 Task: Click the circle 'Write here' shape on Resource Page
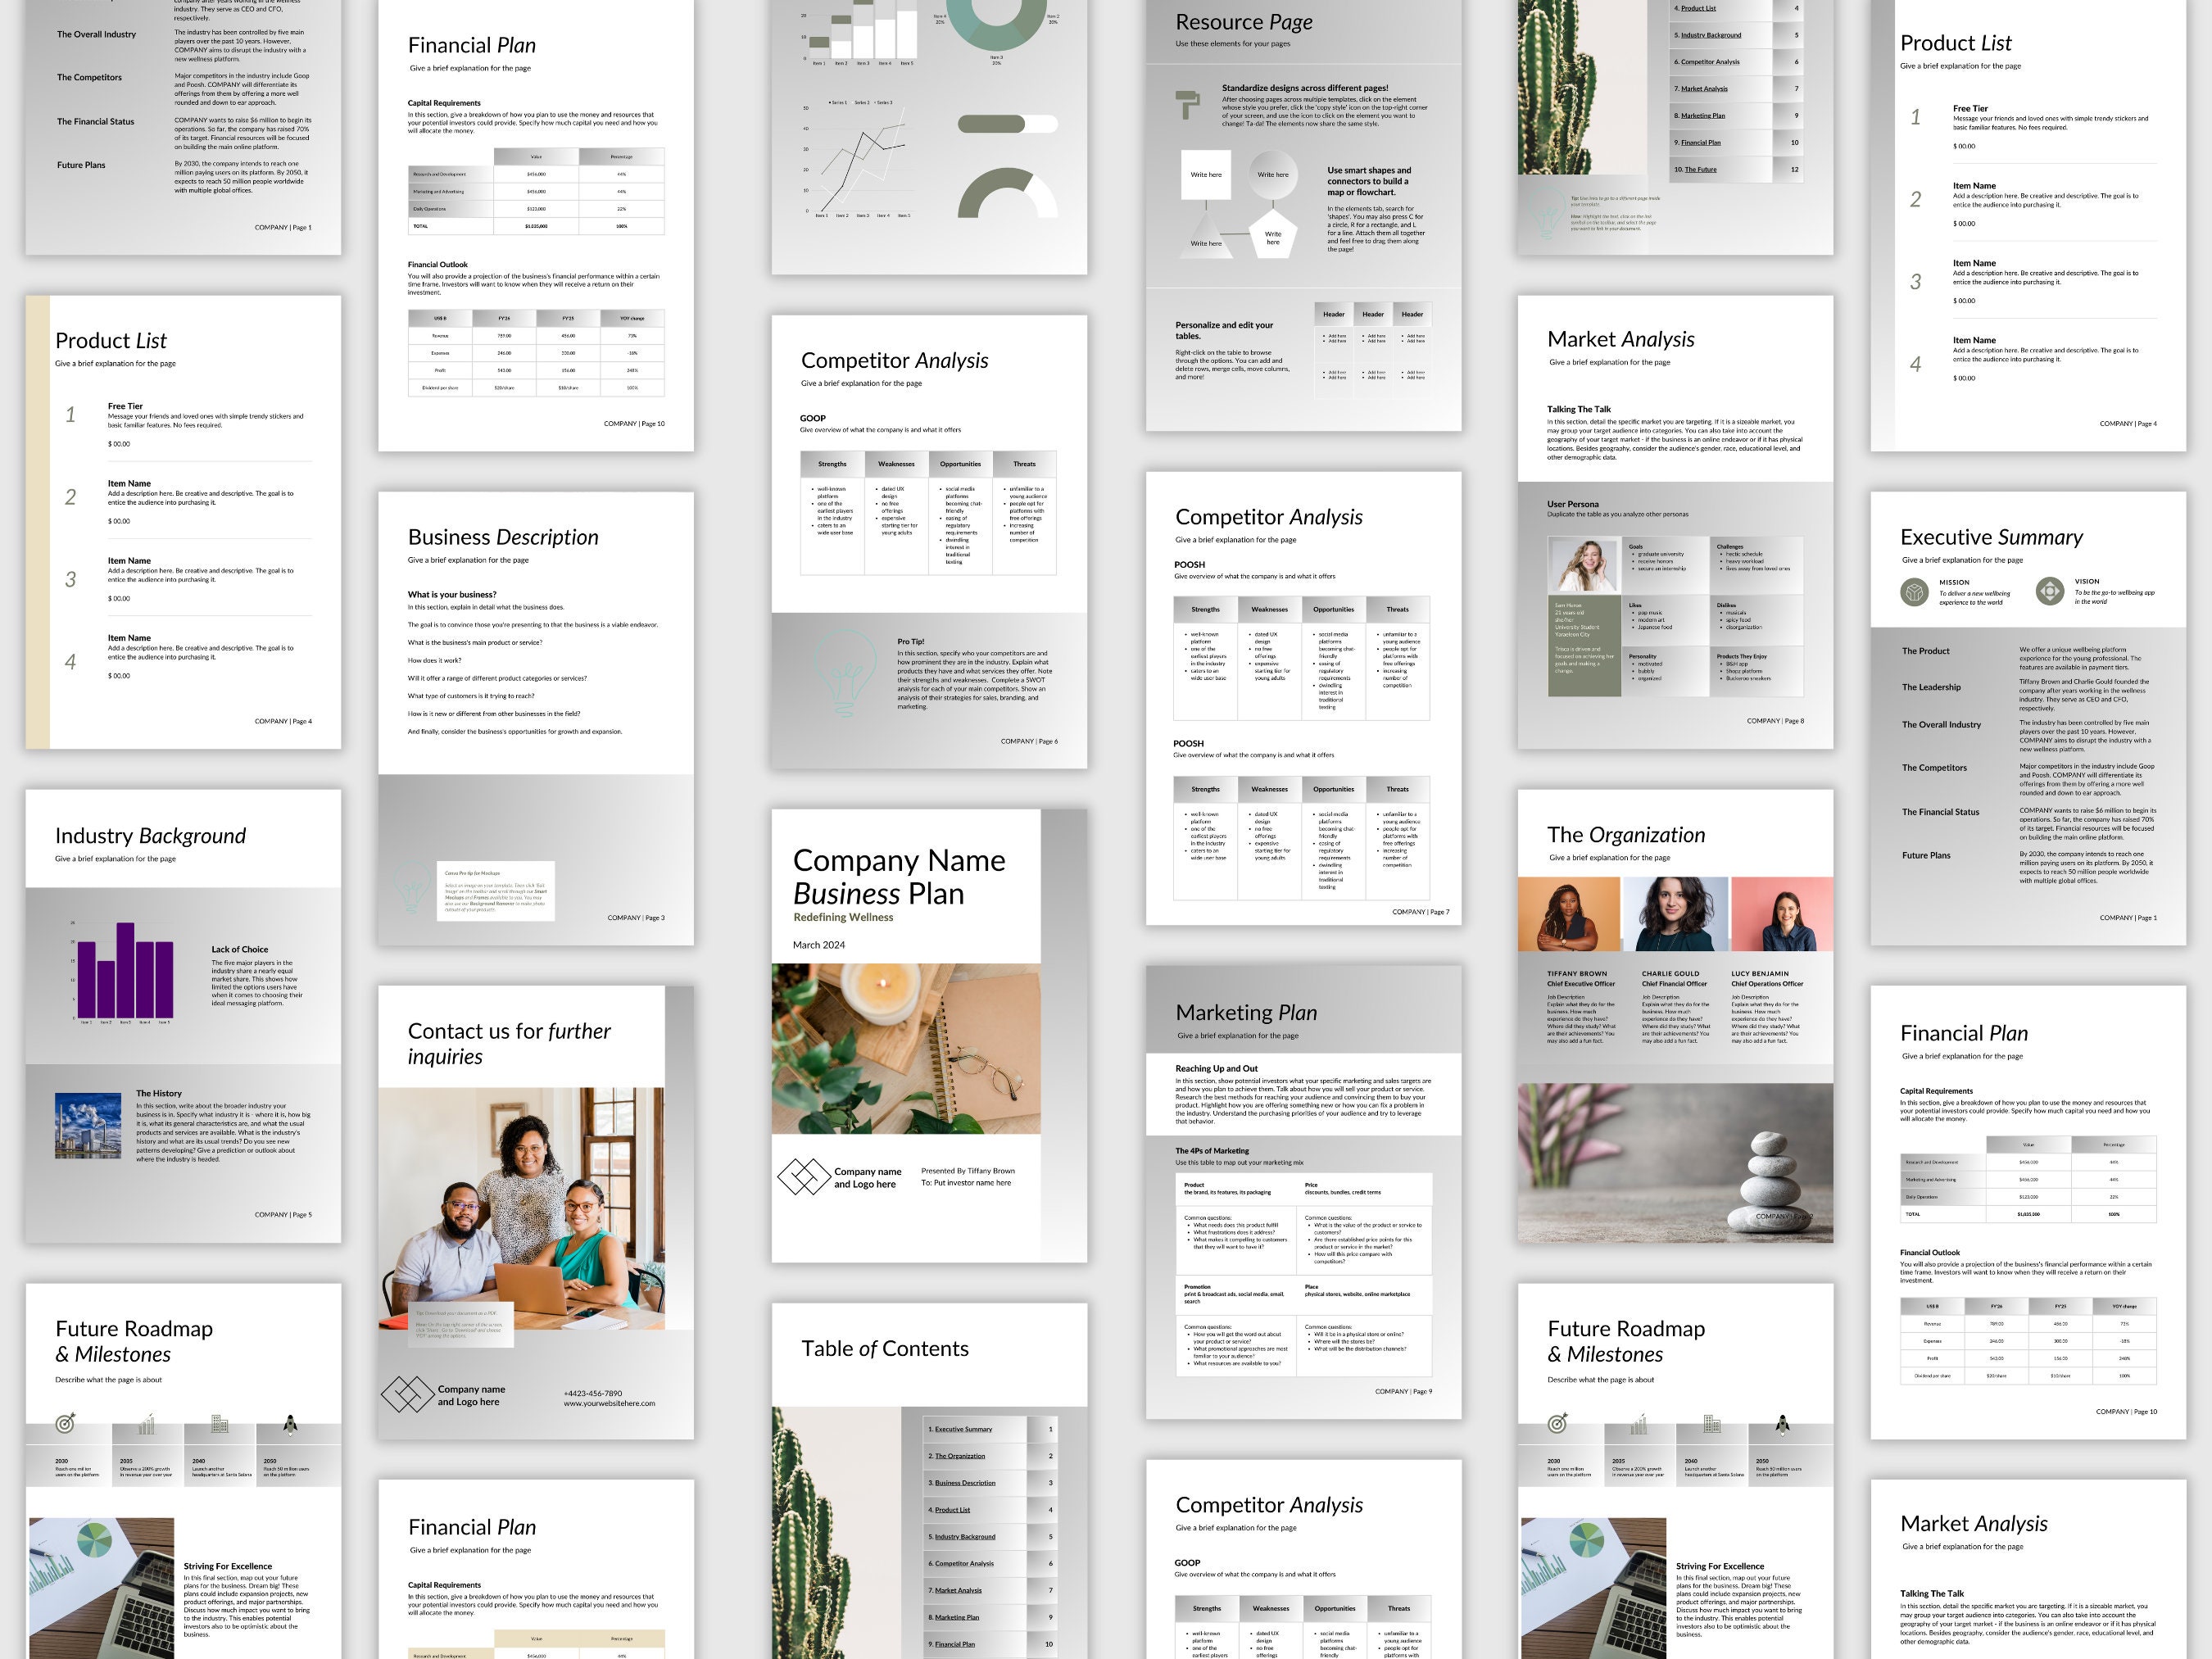click(1272, 174)
